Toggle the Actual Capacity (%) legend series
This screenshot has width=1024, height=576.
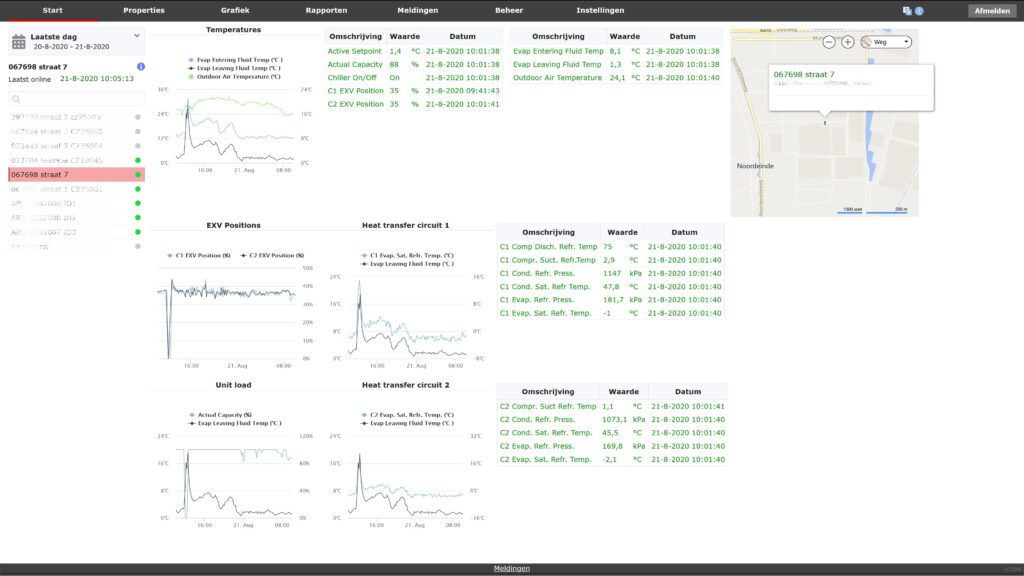point(220,415)
